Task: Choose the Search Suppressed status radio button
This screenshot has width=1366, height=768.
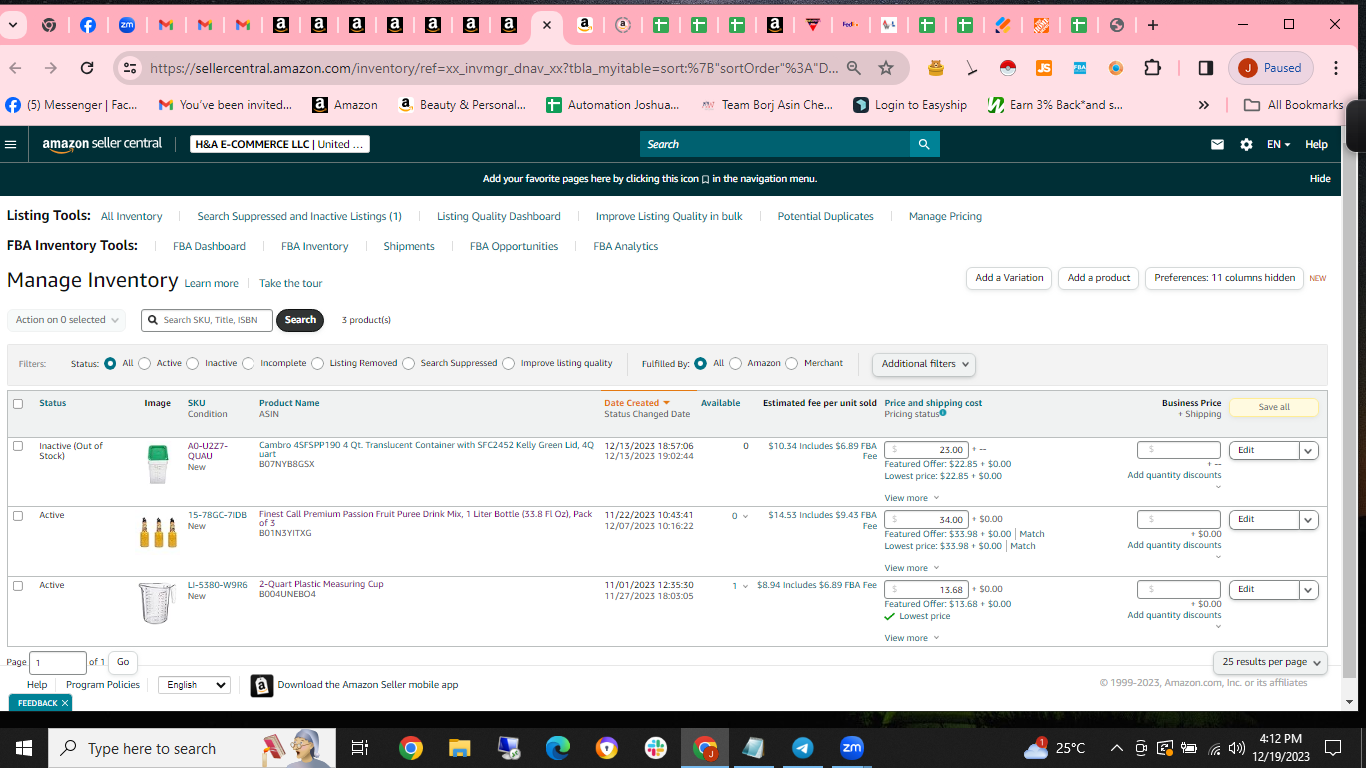Action: click(409, 364)
